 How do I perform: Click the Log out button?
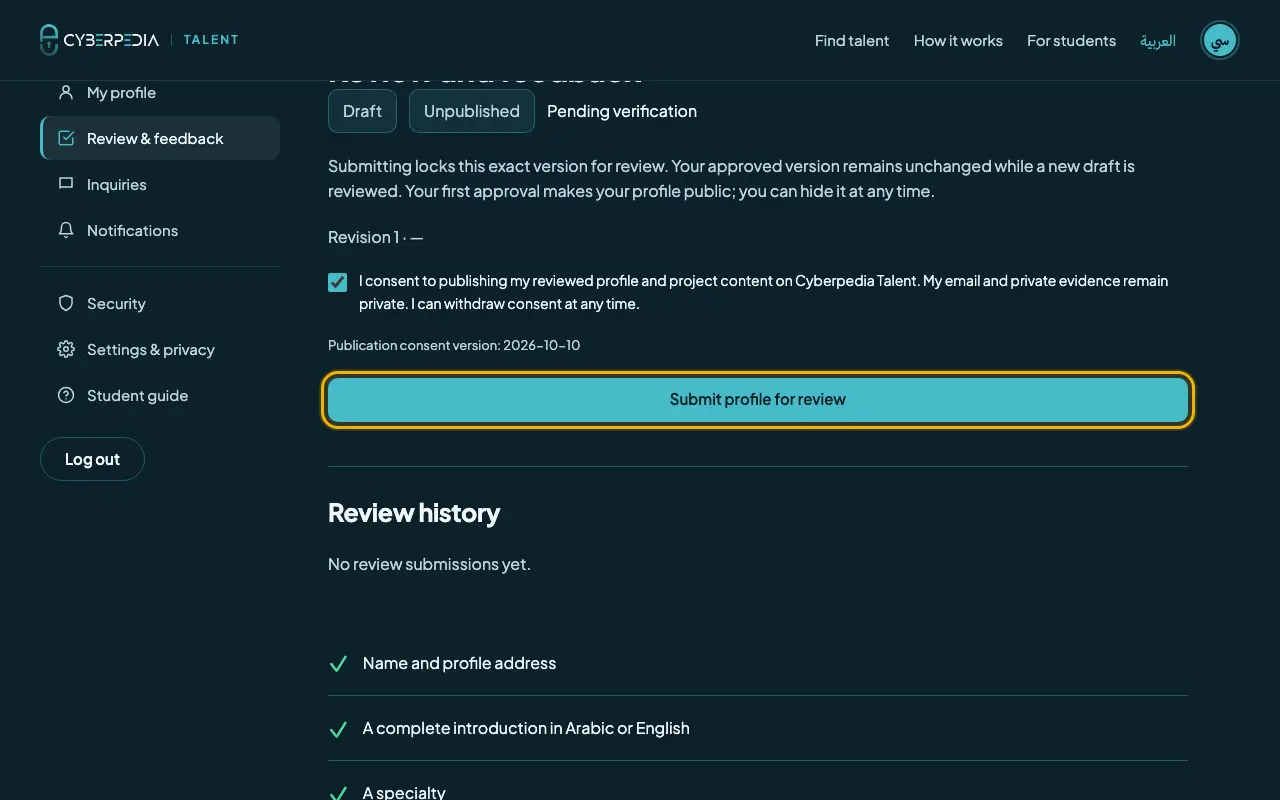[92, 459]
